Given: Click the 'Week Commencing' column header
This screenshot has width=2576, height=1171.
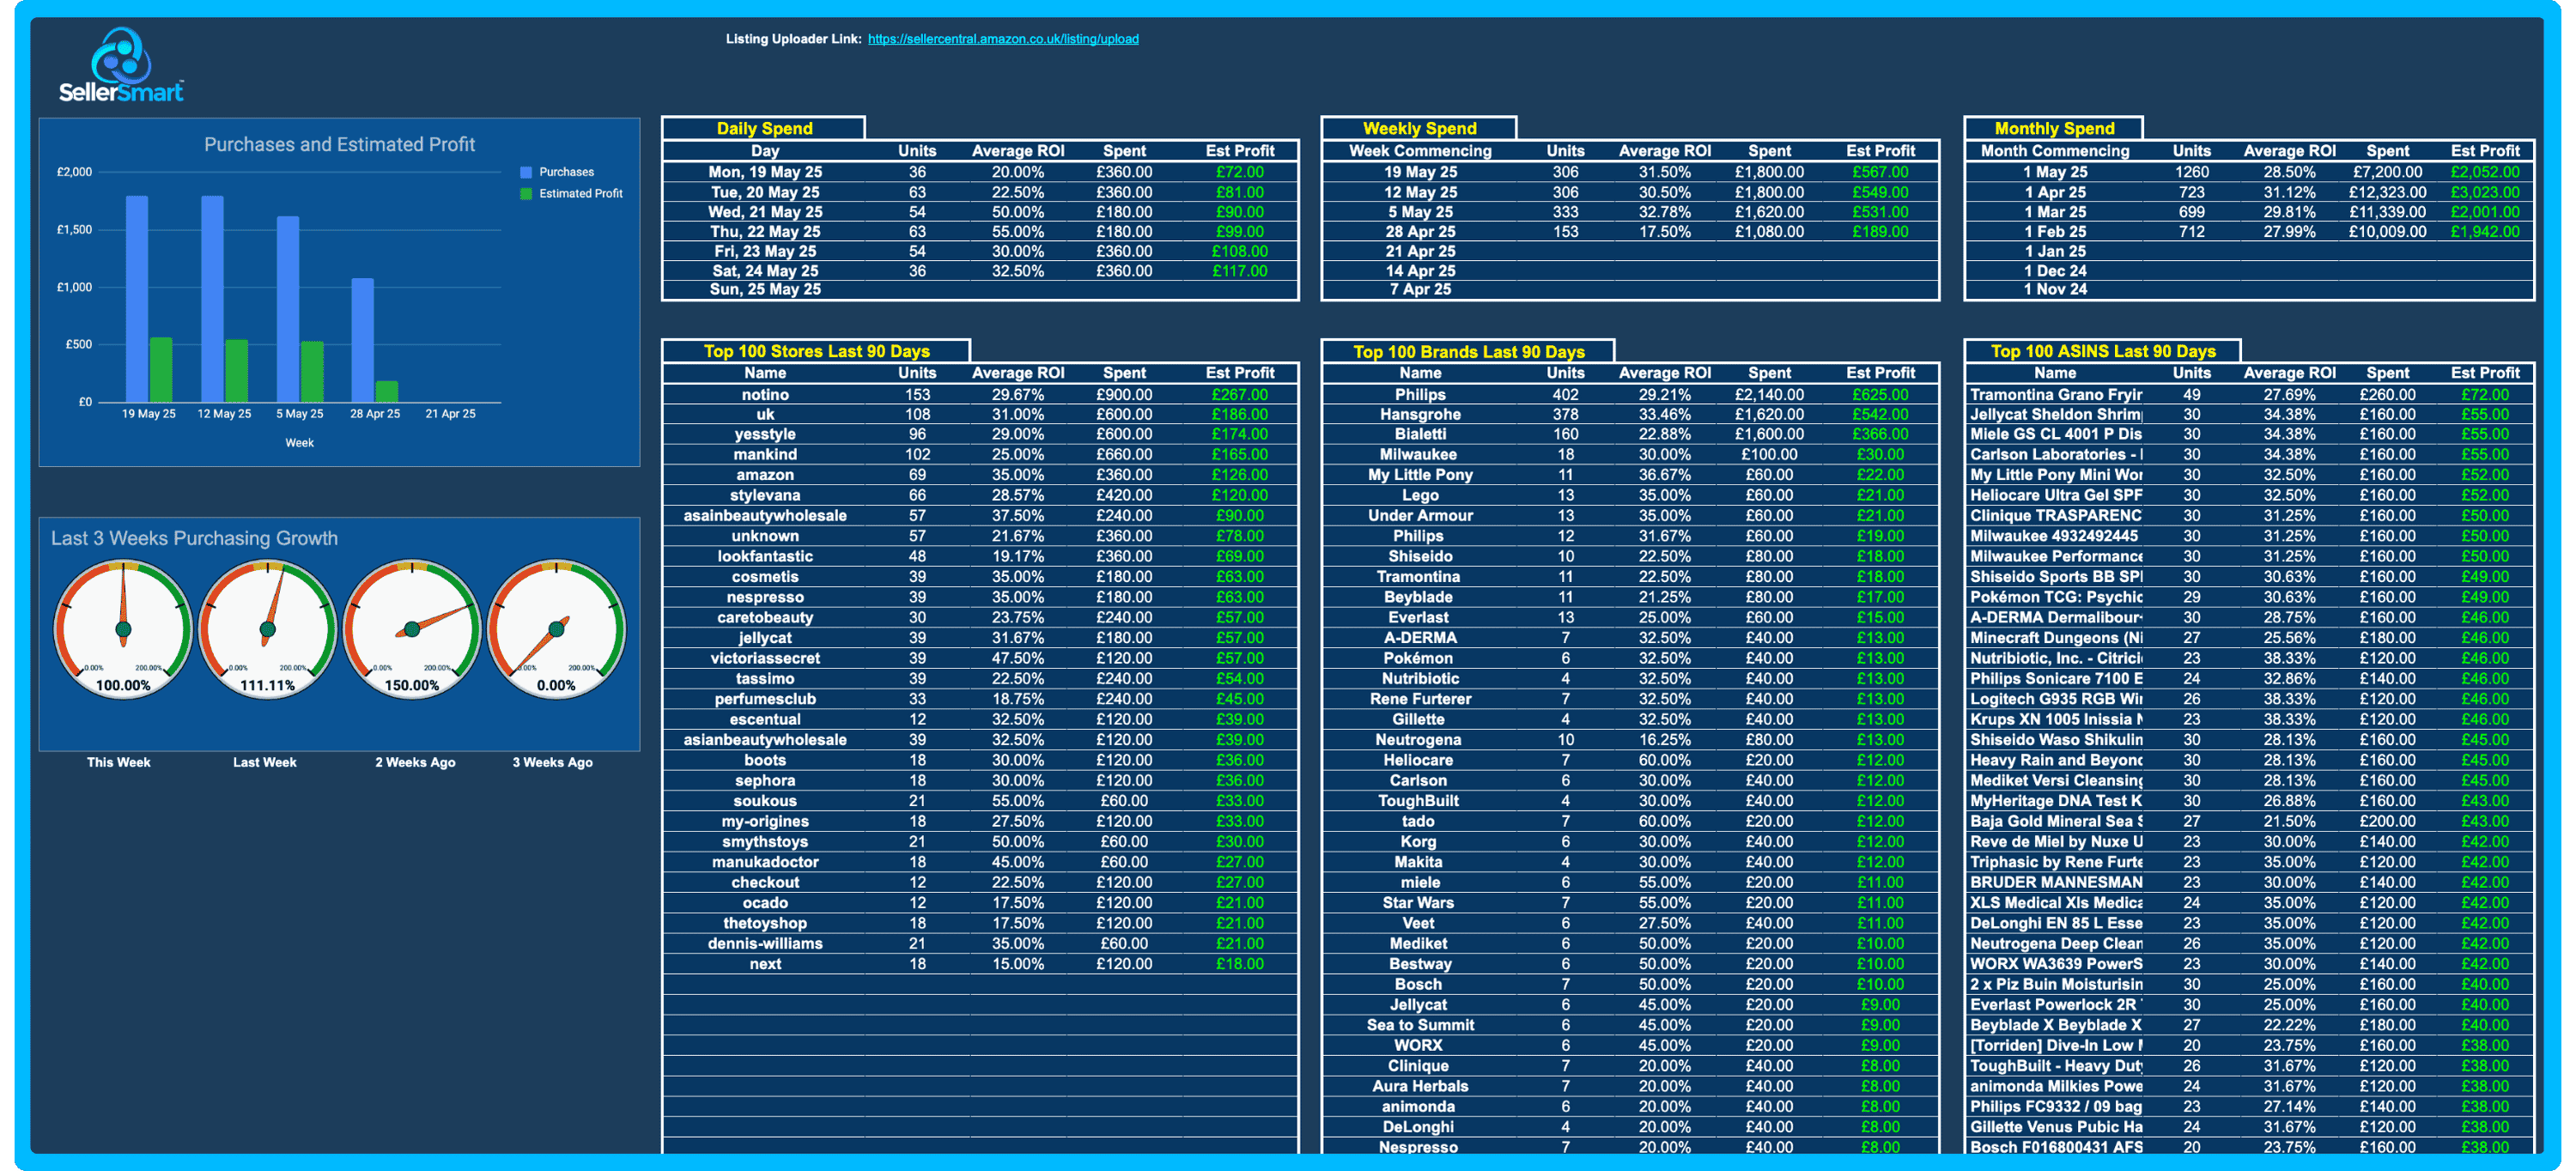Looking at the screenshot, I should [x=1420, y=151].
